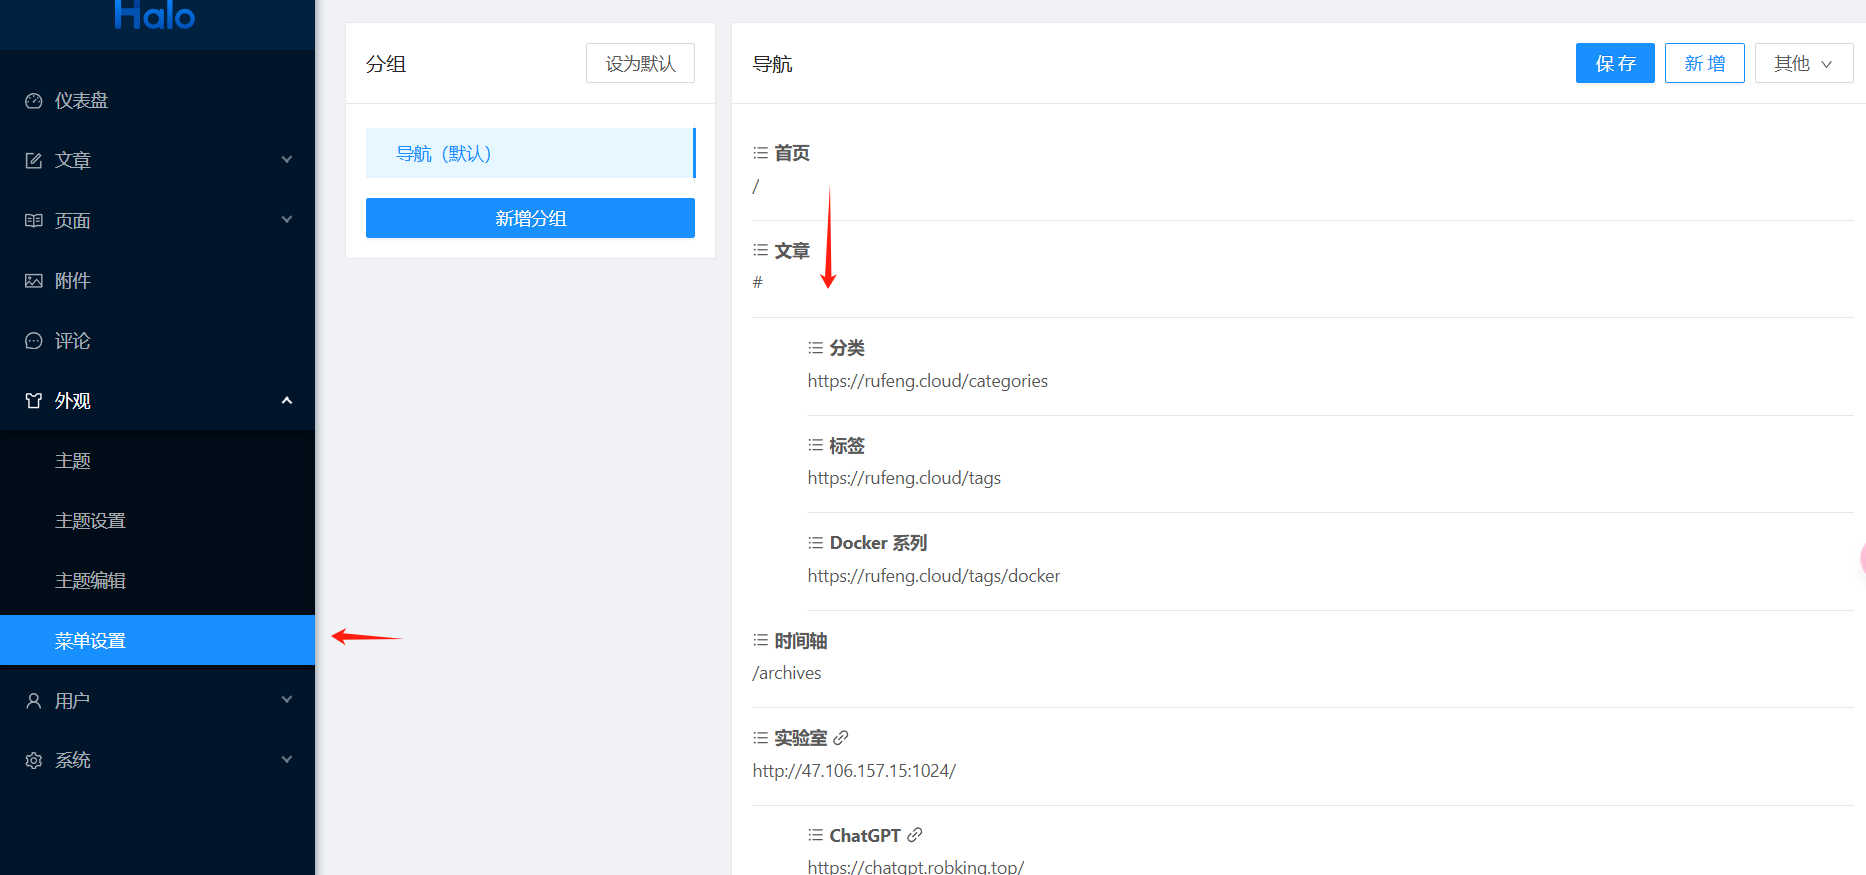The image size is (1866, 875).
Task: Open 仪表盘 in the sidebar
Action: (157, 101)
